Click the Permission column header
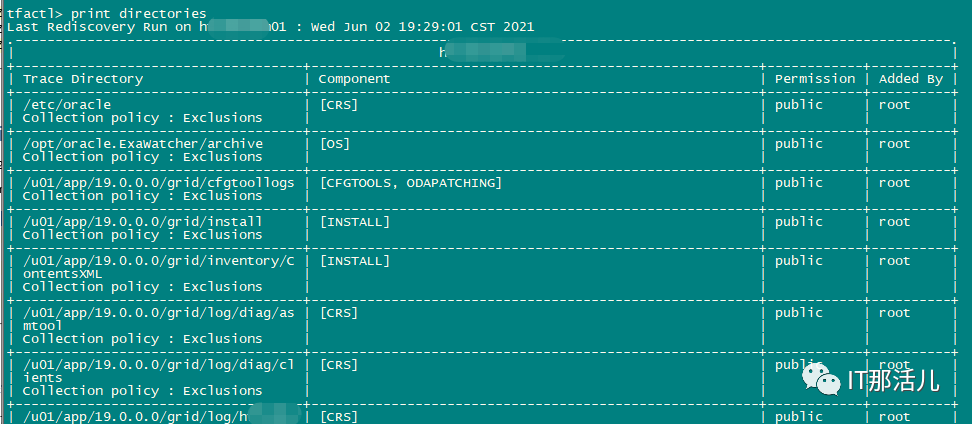Viewport: 972px width, 424px height. tap(815, 79)
